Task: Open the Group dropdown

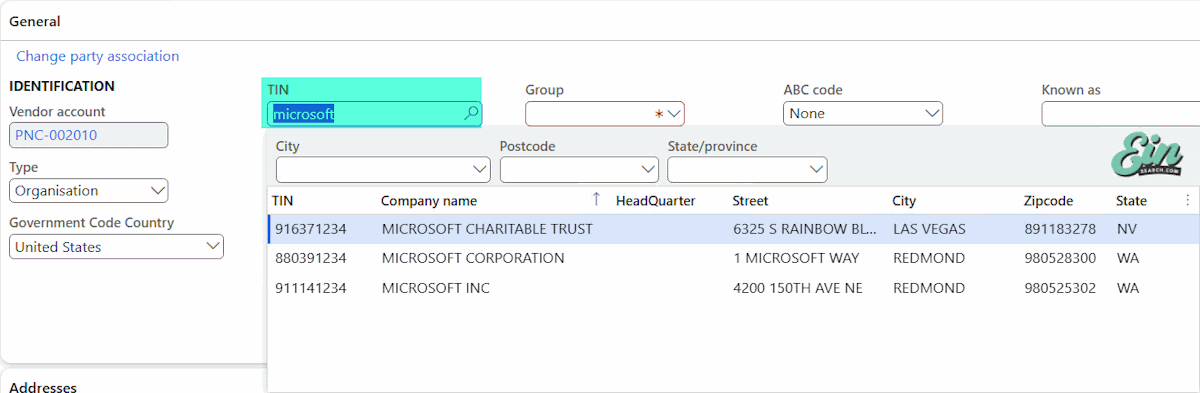Action: click(675, 114)
